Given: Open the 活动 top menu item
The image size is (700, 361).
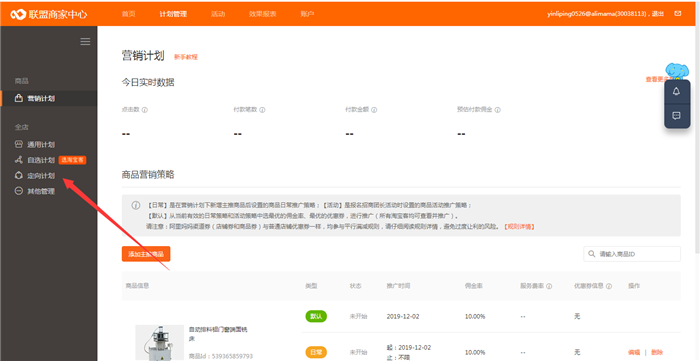Looking at the screenshot, I should click(218, 14).
